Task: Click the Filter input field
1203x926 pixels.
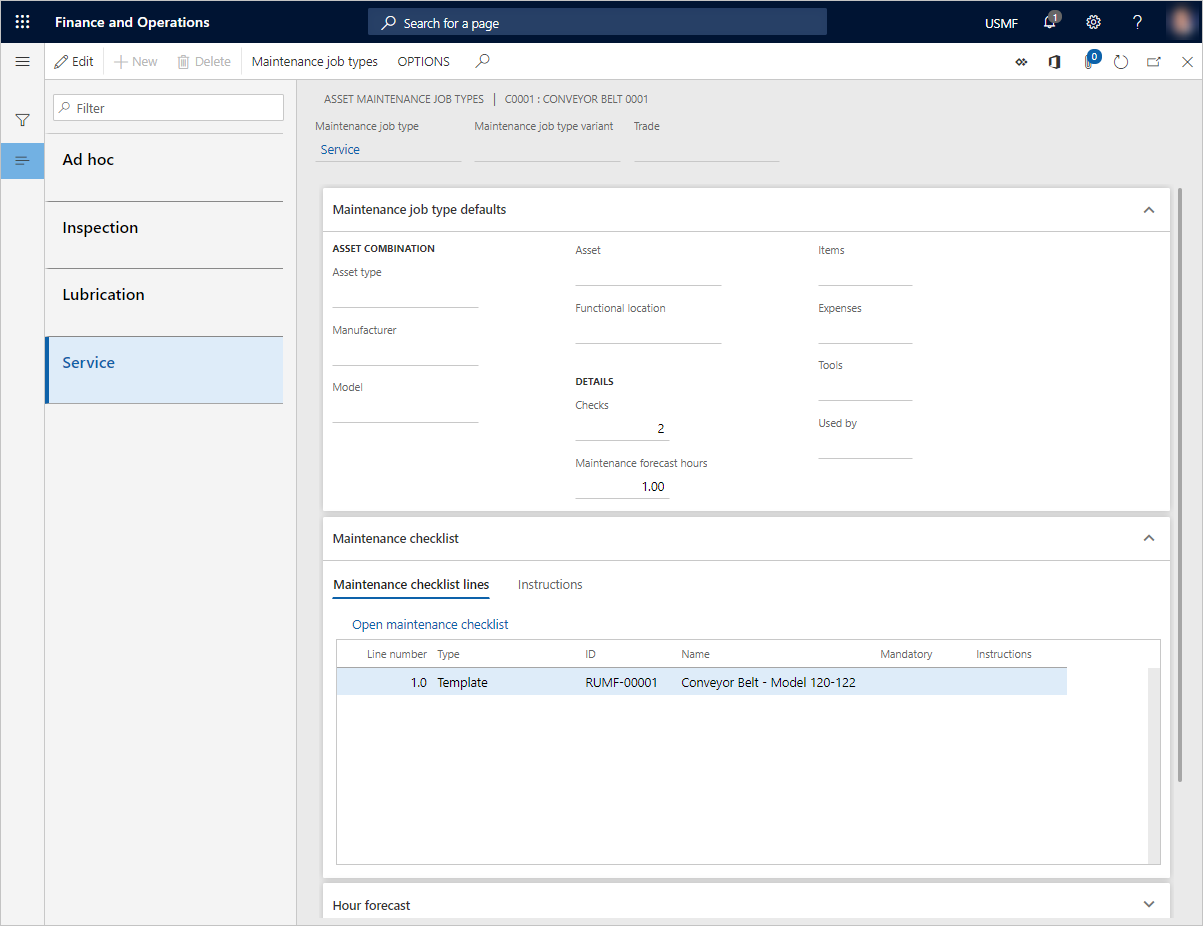Action: [168, 108]
